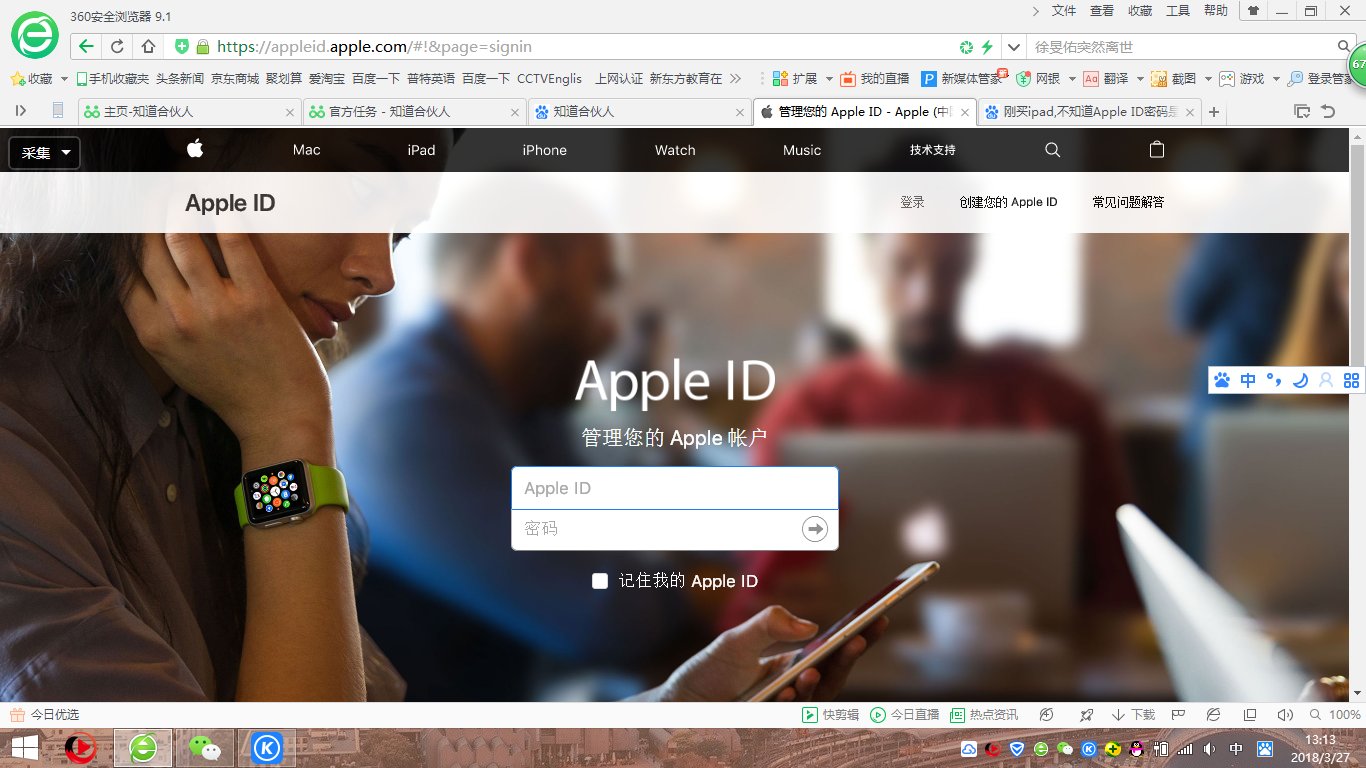Screen dimensions: 1366x768
Task: Click 创建您的 Apple ID link
Action: coord(1008,201)
